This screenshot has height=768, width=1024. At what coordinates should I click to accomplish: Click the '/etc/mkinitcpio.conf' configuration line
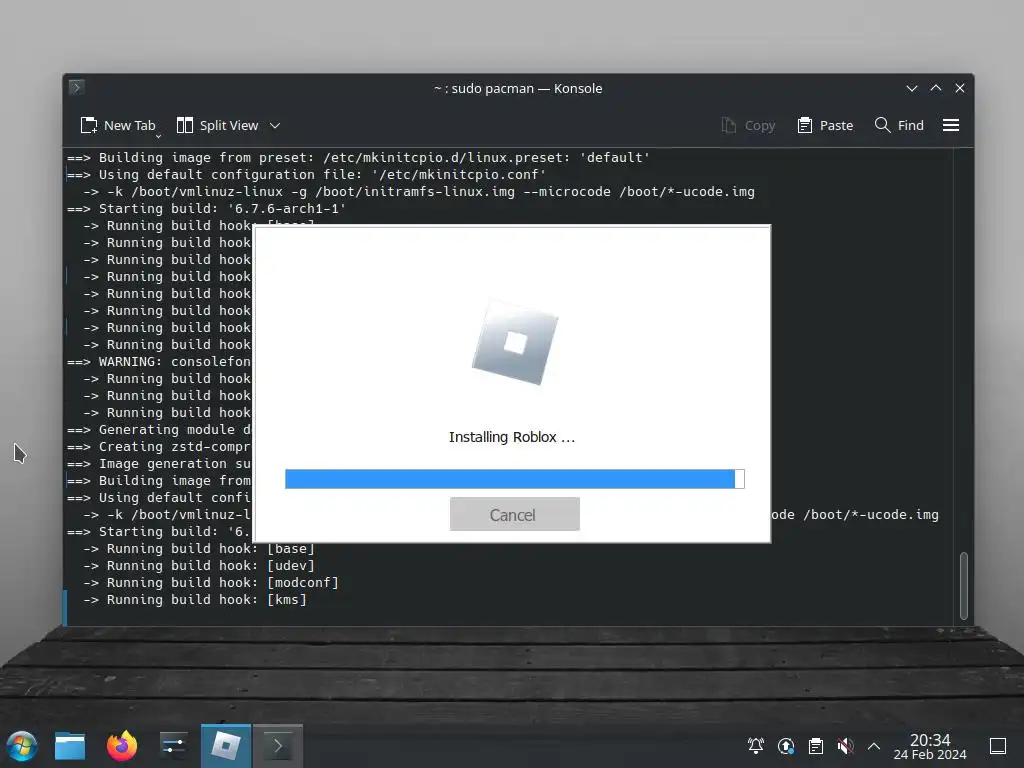pyautogui.click(x=306, y=174)
